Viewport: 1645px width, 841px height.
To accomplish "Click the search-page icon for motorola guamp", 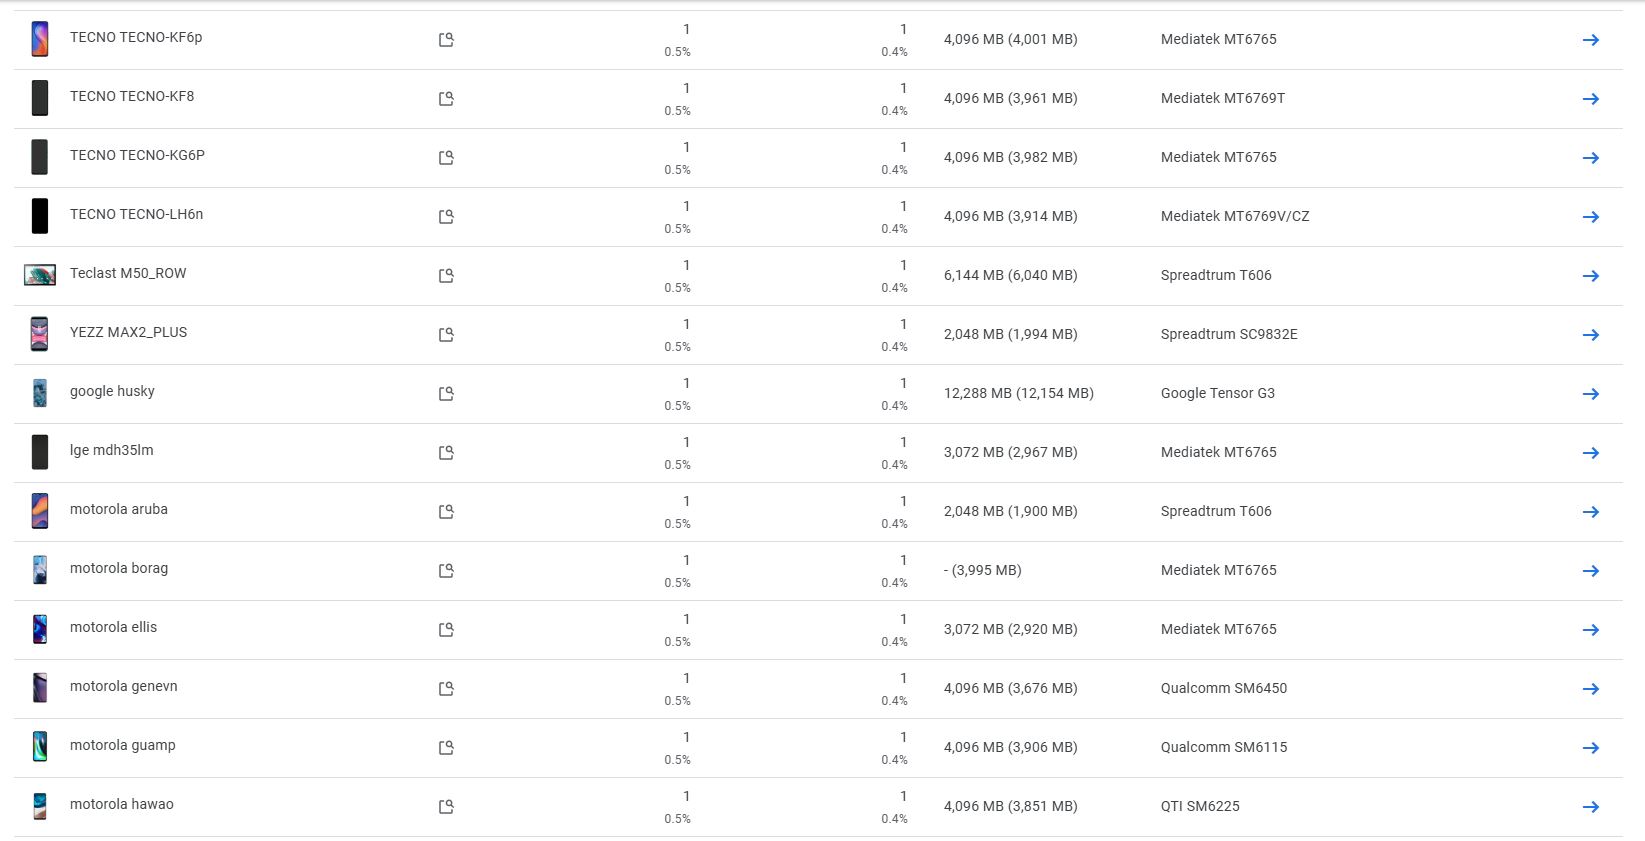I will point(446,748).
